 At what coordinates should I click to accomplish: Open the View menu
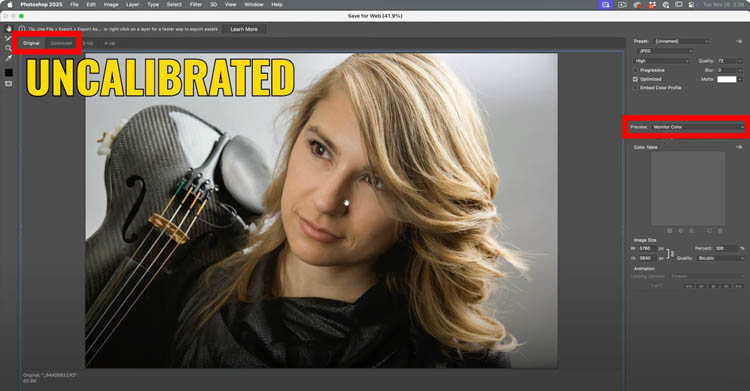pos(231,4)
